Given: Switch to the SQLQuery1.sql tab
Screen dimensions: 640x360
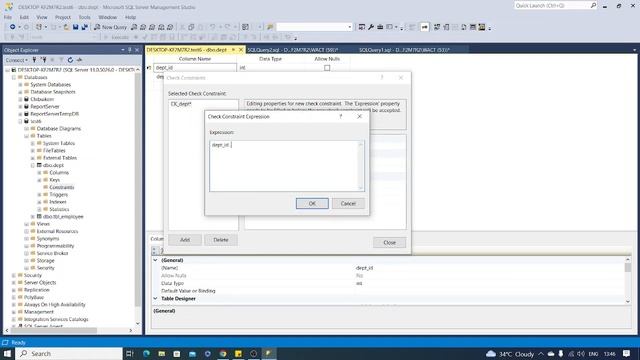Looking at the screenshot, I should 404,50.
